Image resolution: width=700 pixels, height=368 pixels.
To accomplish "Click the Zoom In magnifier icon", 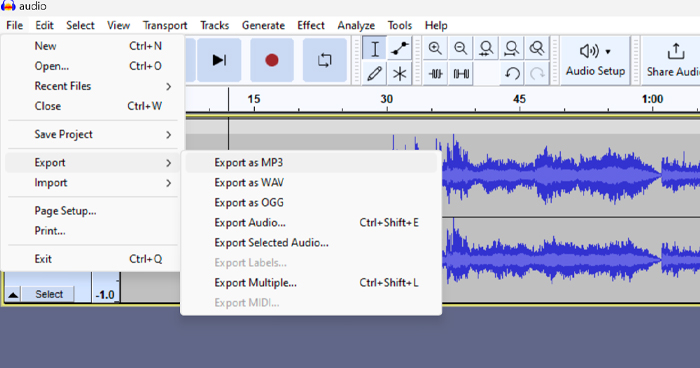I will click(435, 48).
